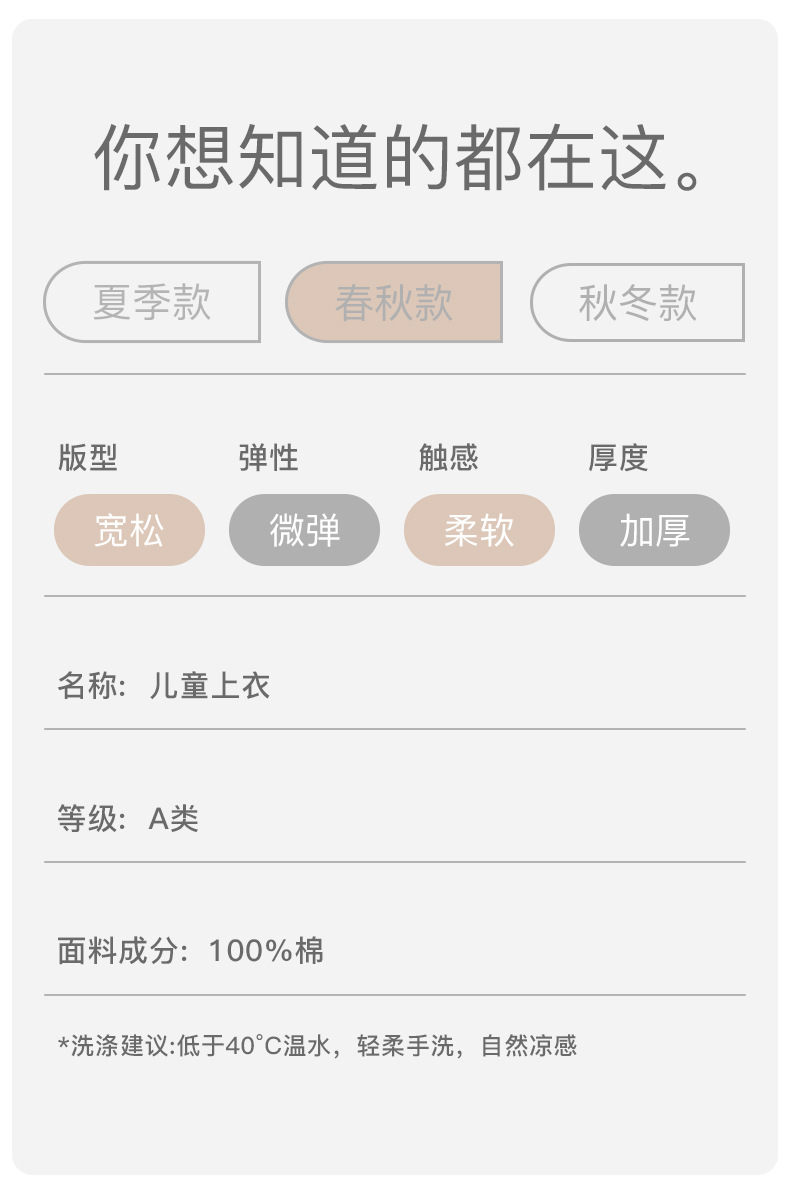Toggle the 柔软 touch pill
The height and width of the screenshot is (1192, 790).
[x=479, y=530]
